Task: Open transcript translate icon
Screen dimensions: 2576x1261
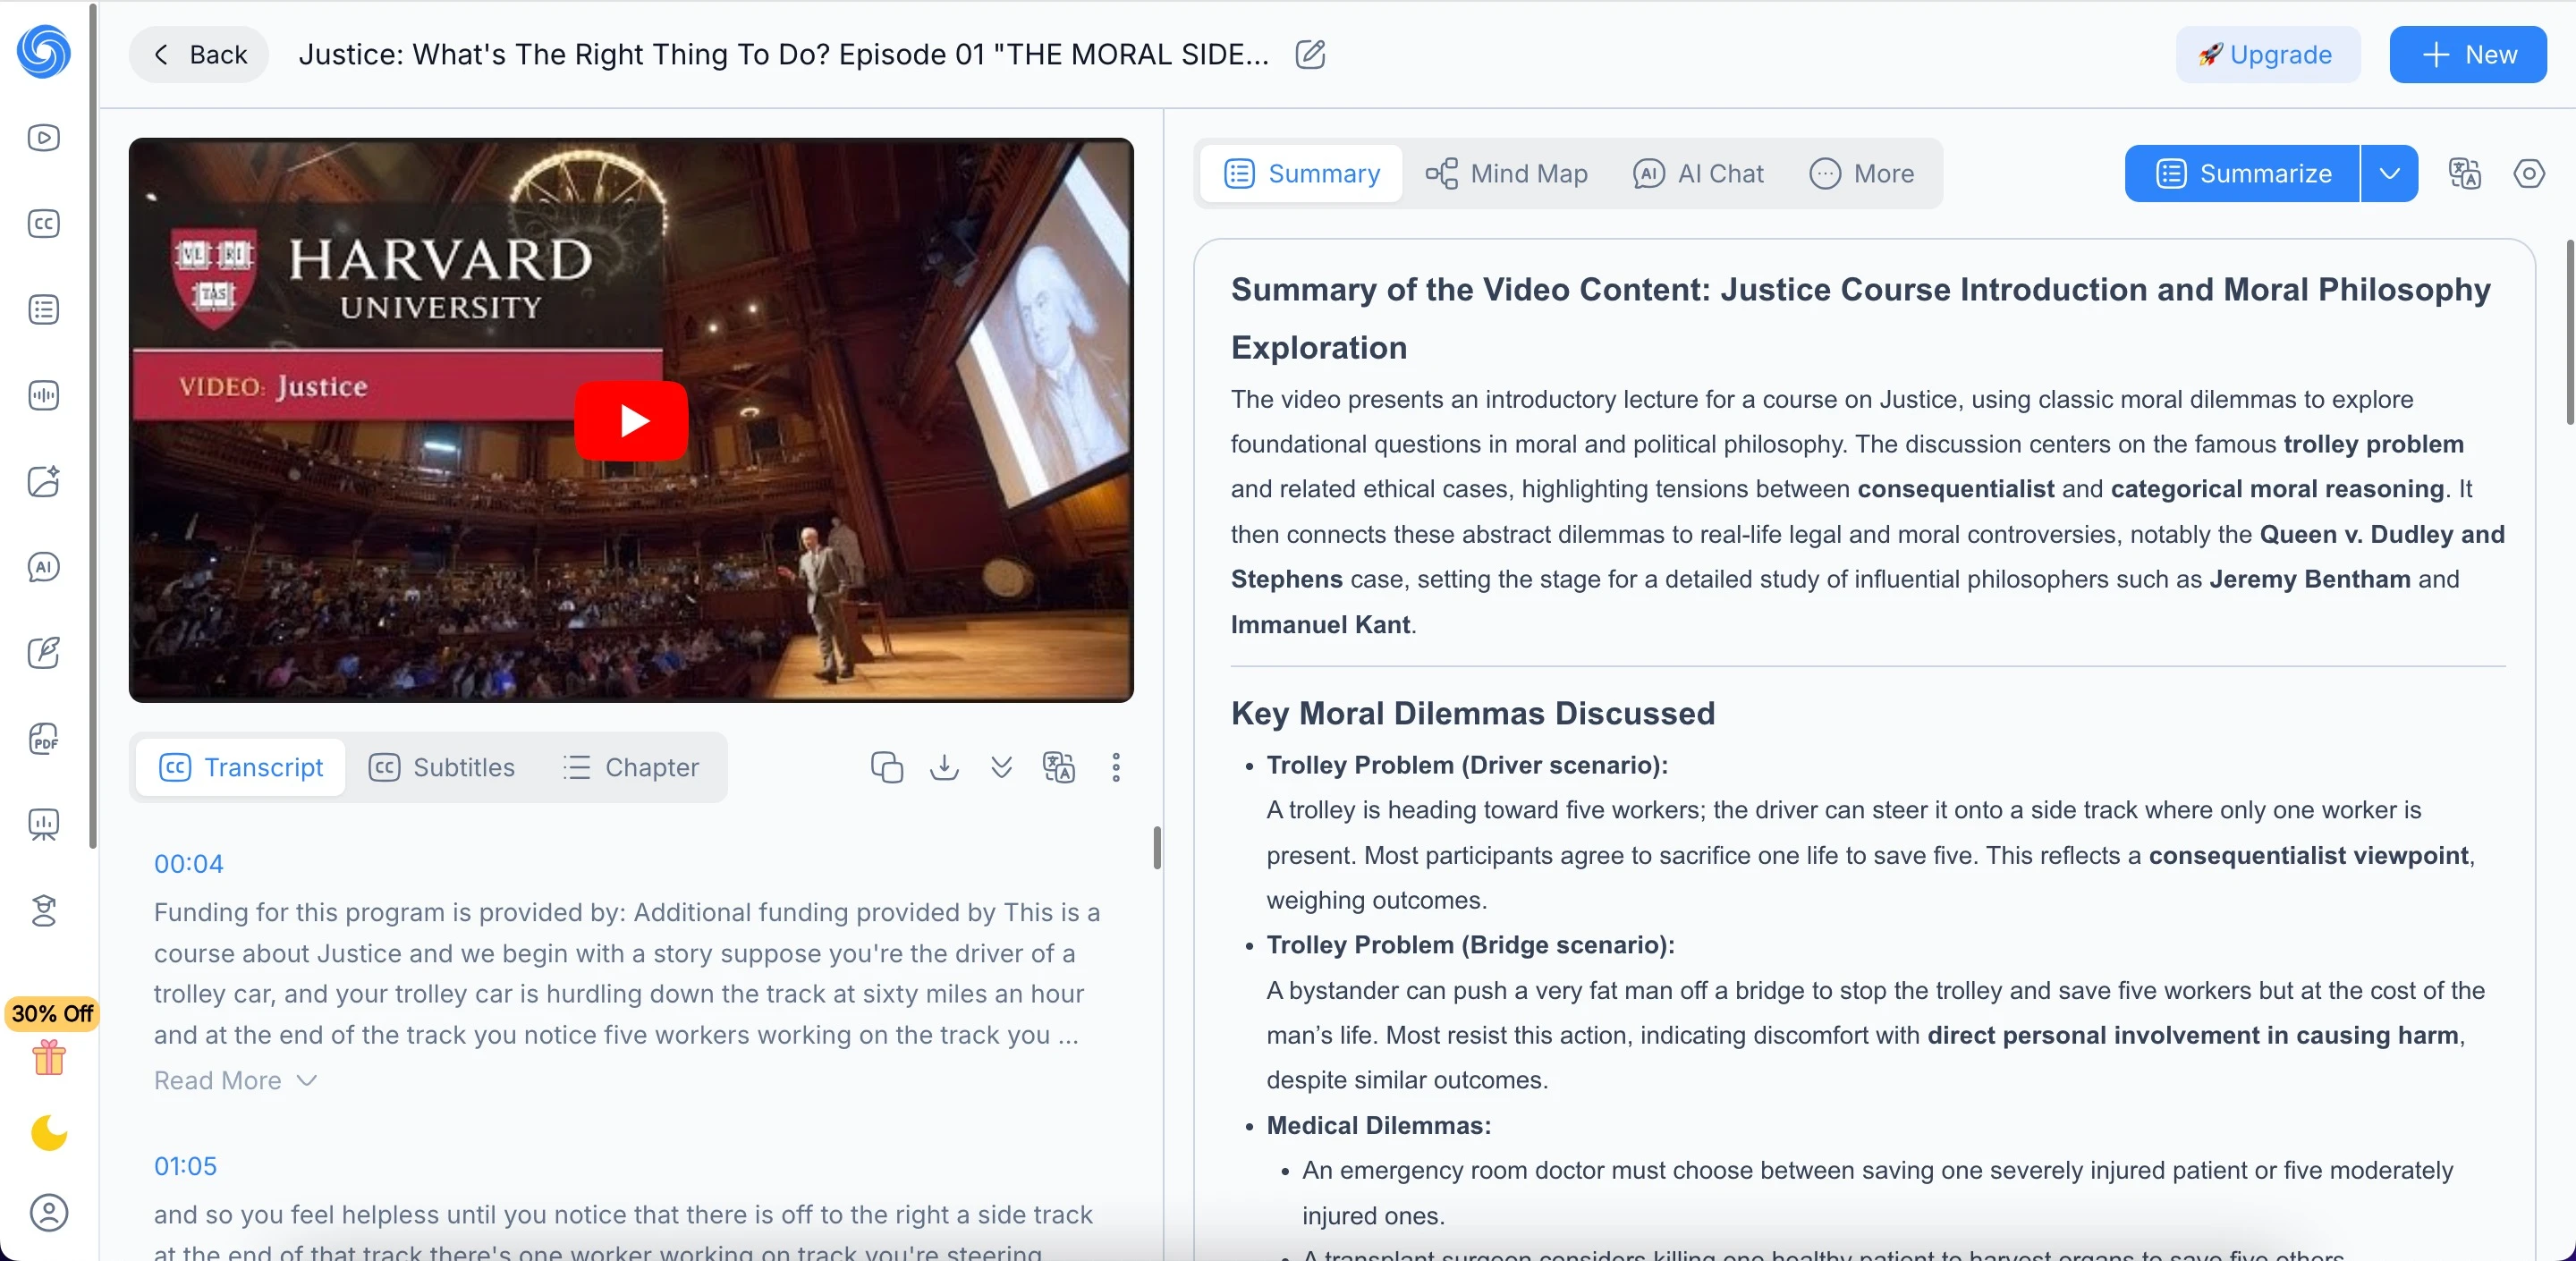Action: click(1059, 767)
